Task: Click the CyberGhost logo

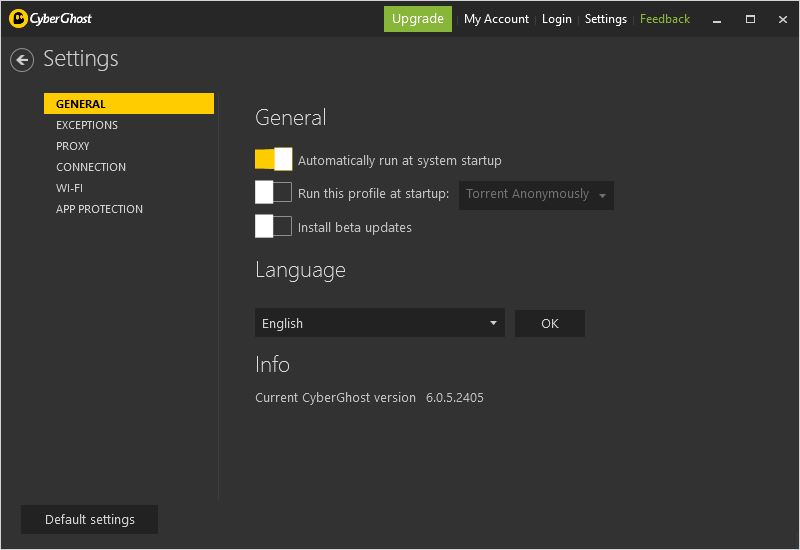Action: point(51,19)
